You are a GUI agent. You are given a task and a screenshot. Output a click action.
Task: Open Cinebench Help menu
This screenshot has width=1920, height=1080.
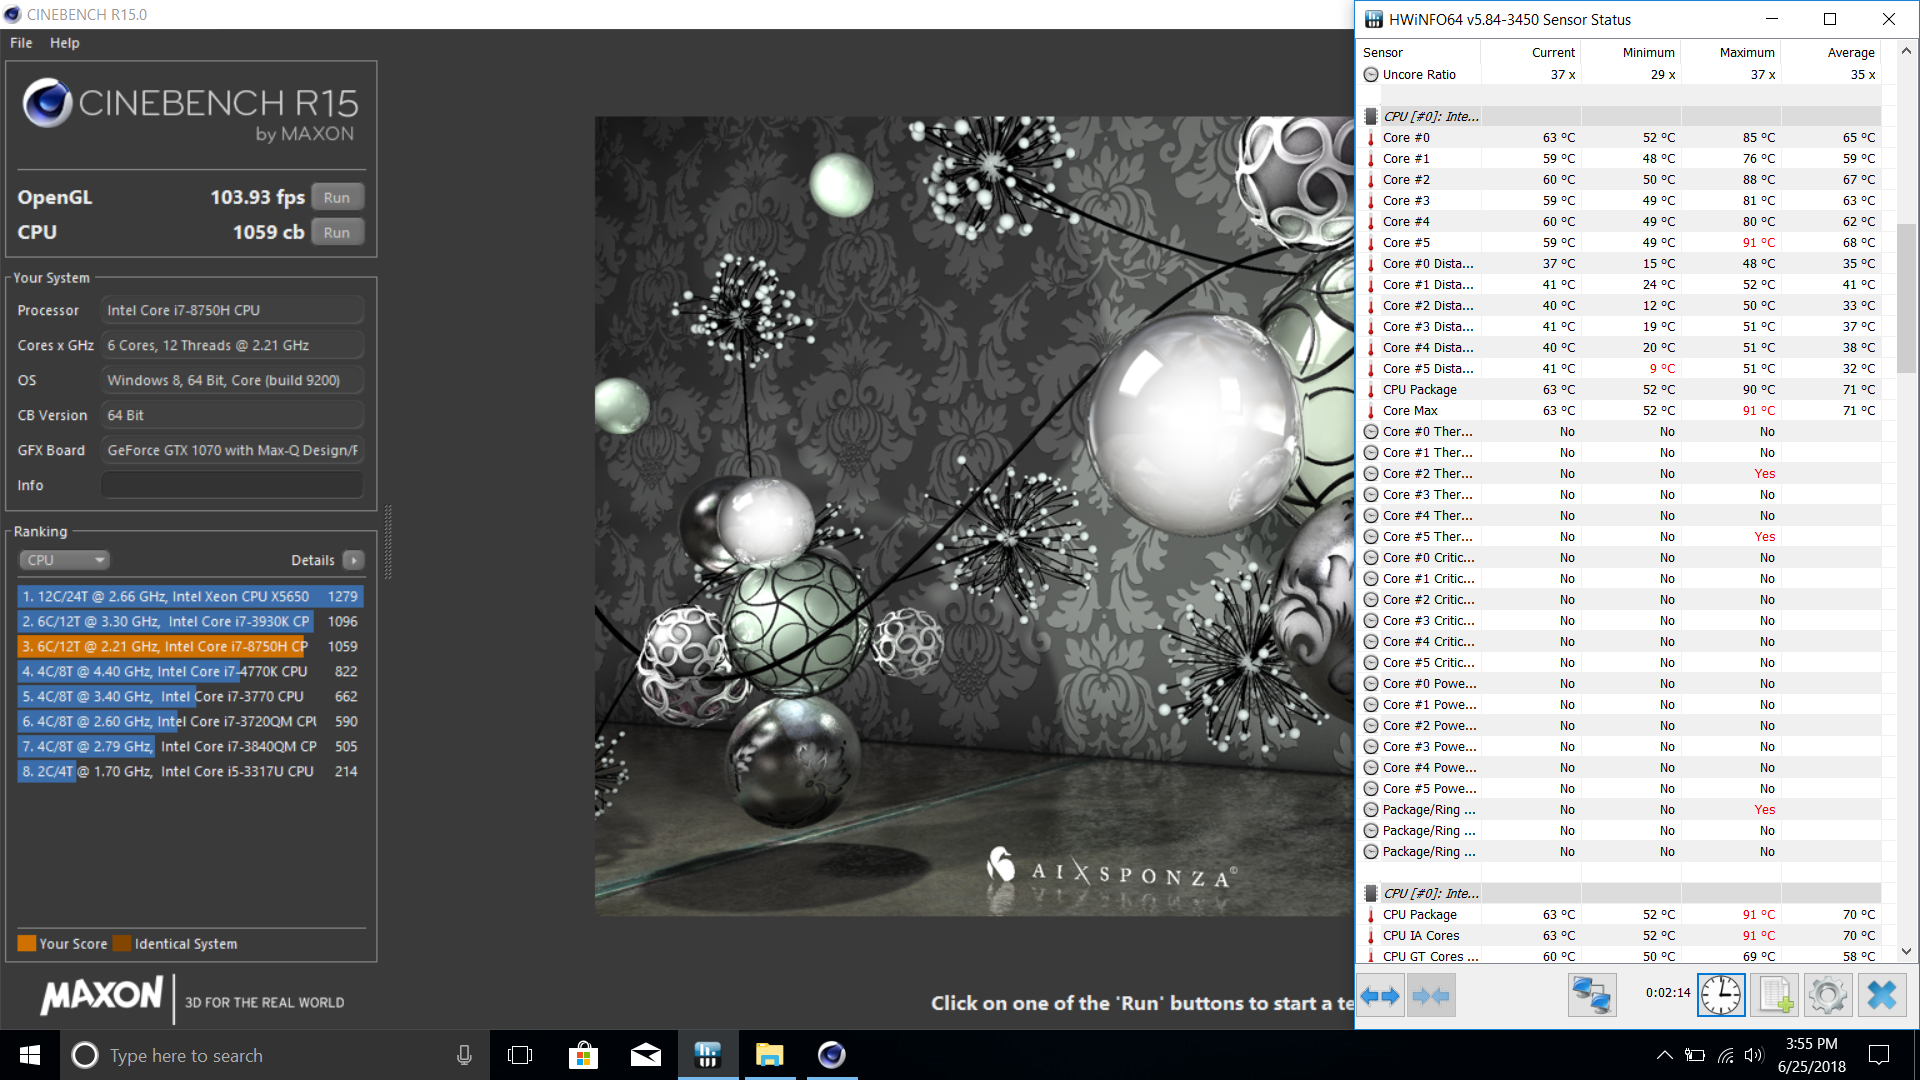click(65, 43)
